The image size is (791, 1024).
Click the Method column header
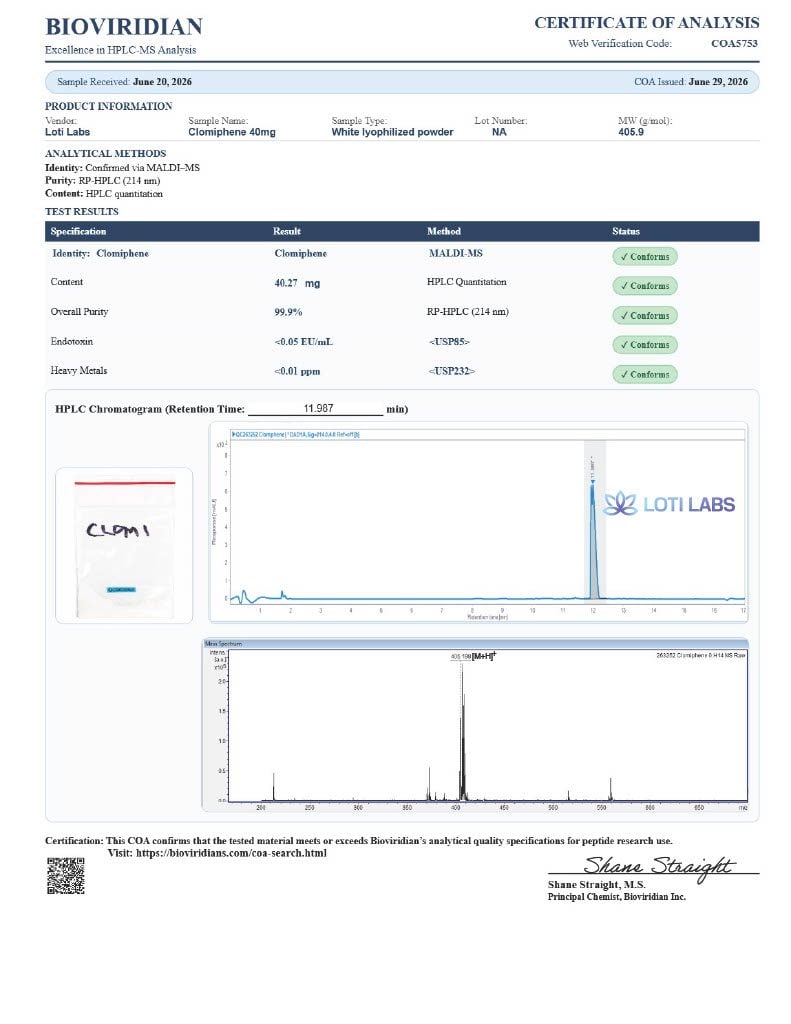tap(444, 231)
